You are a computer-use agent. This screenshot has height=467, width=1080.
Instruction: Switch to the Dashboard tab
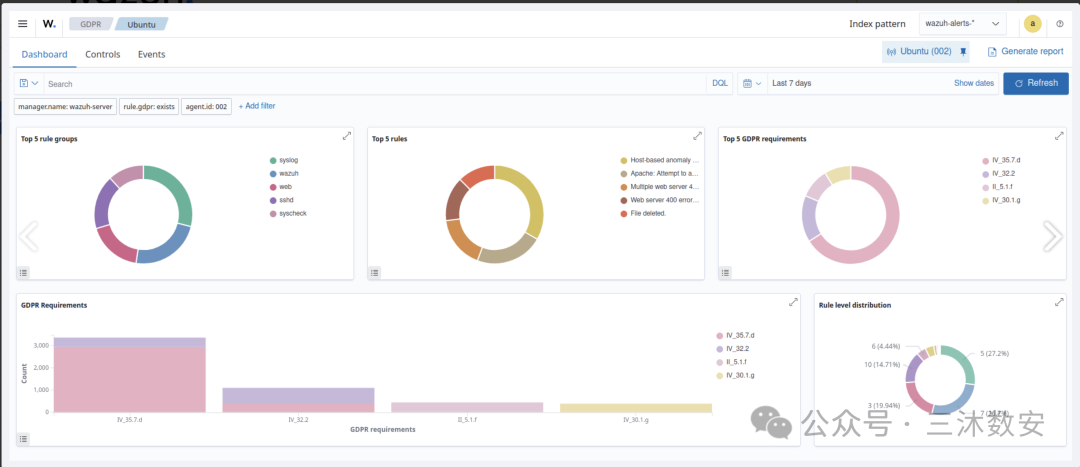pos(45,54)
